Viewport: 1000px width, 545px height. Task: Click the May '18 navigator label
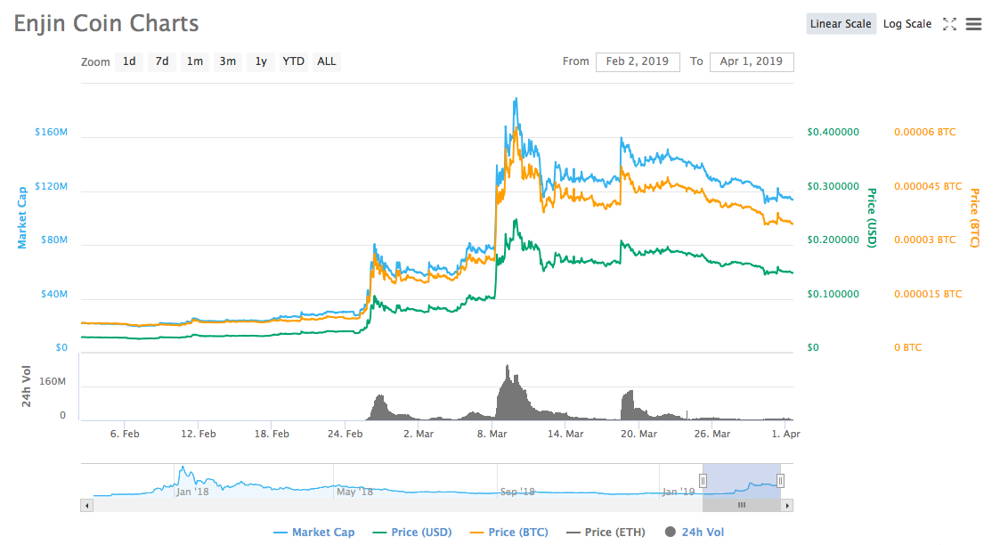click(x=355, y=491)
